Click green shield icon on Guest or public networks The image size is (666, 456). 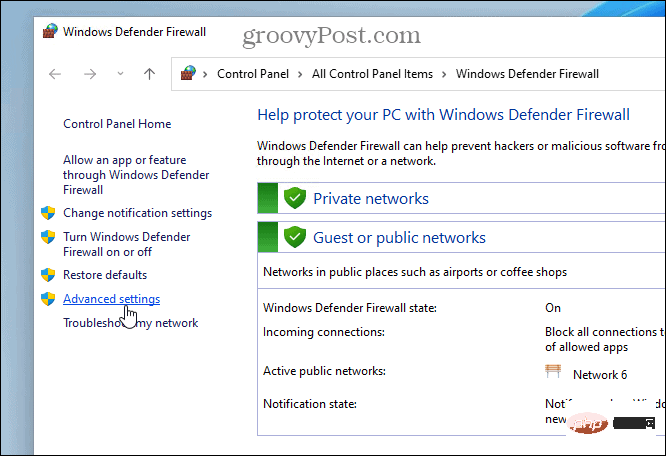[295, 237]
